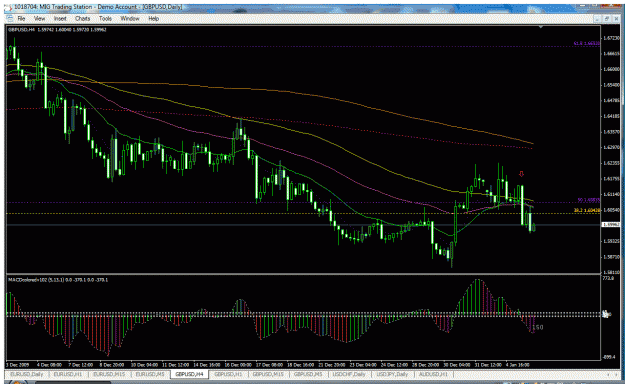Click the 4 Jan 16:00 time axis label
The height and width of the screenshot is (384, 625).
point(517,365)
